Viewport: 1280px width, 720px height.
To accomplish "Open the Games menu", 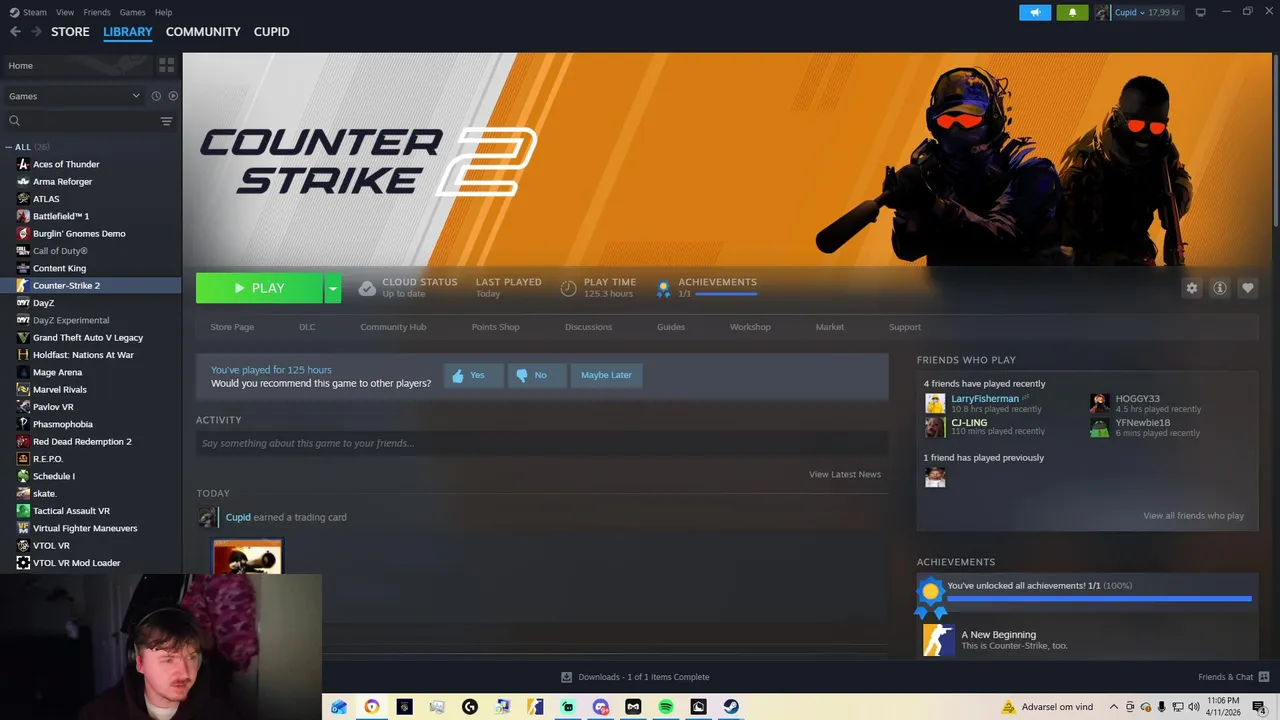I will coord(132,12).
